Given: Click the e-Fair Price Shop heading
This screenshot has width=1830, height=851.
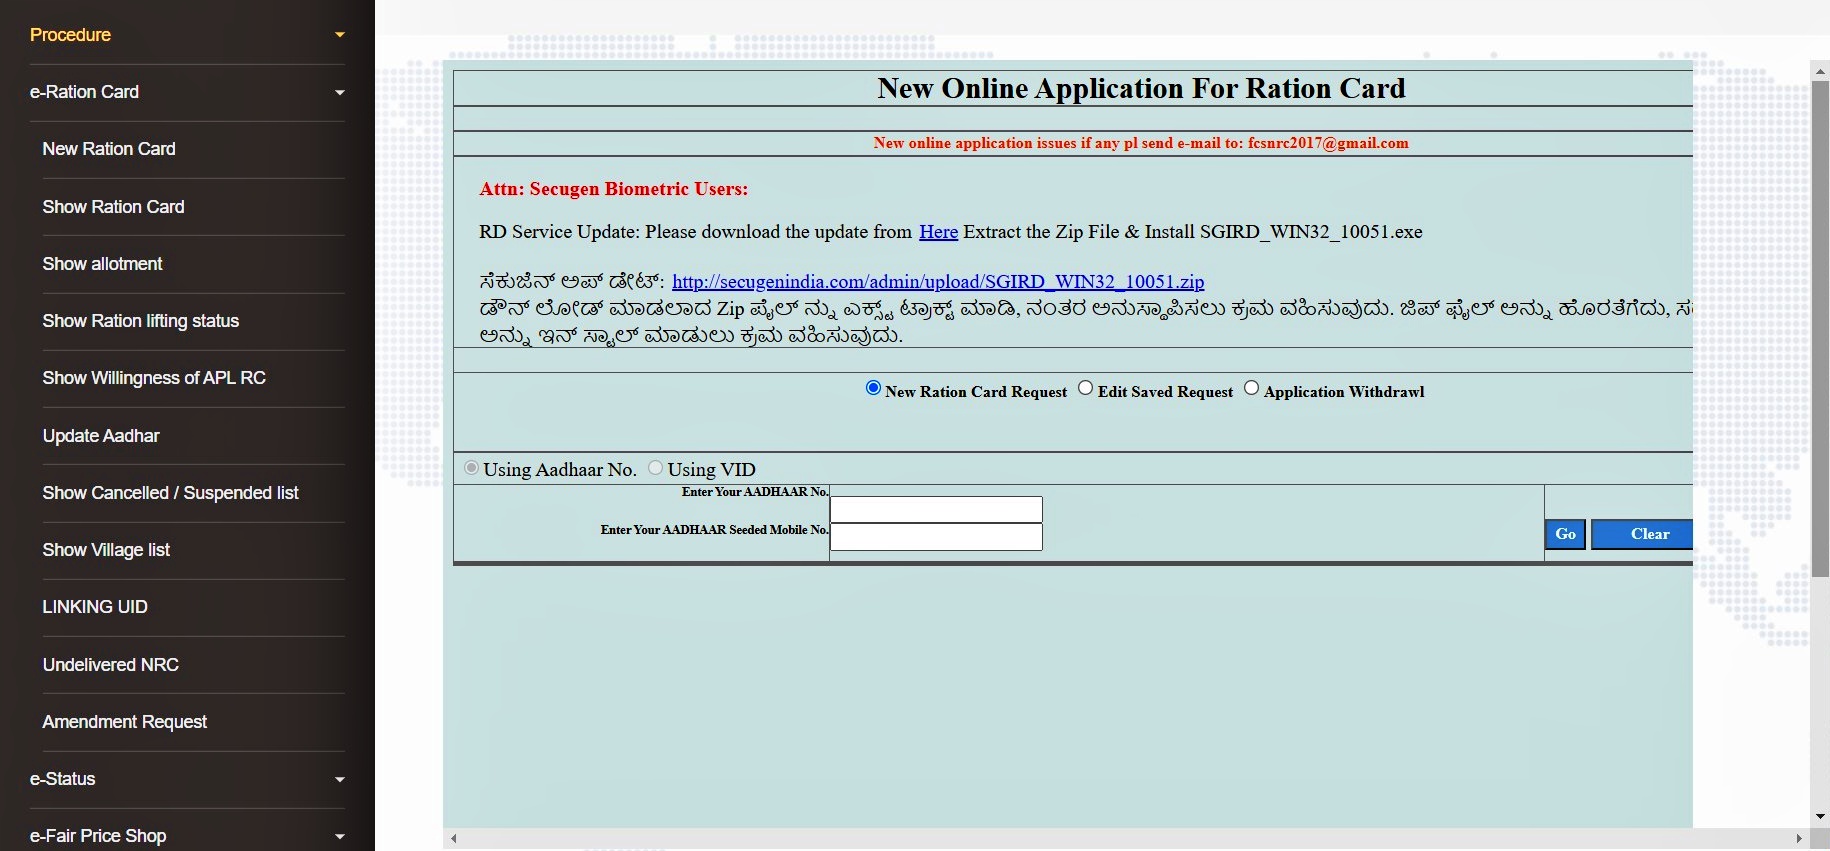Looking at the screenshot, I should coord(98,836).
